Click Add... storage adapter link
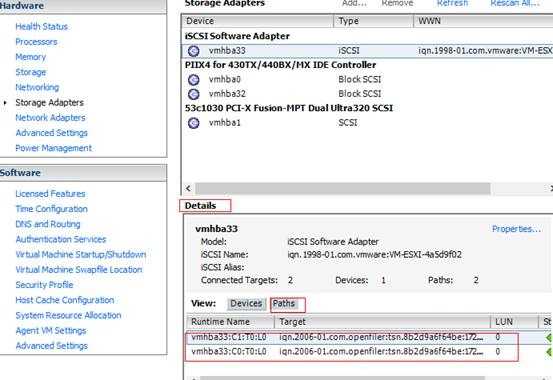 [x=354, y=3]
